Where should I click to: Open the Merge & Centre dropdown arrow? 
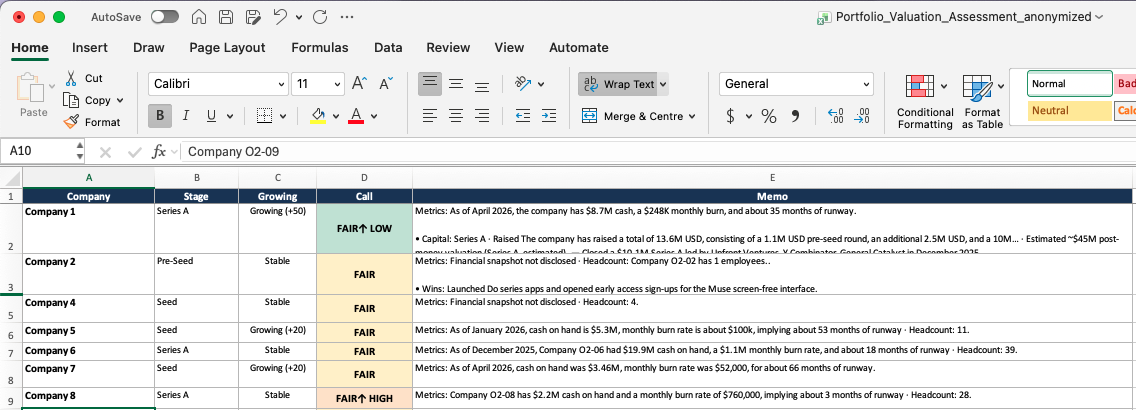tap(692, 116)
